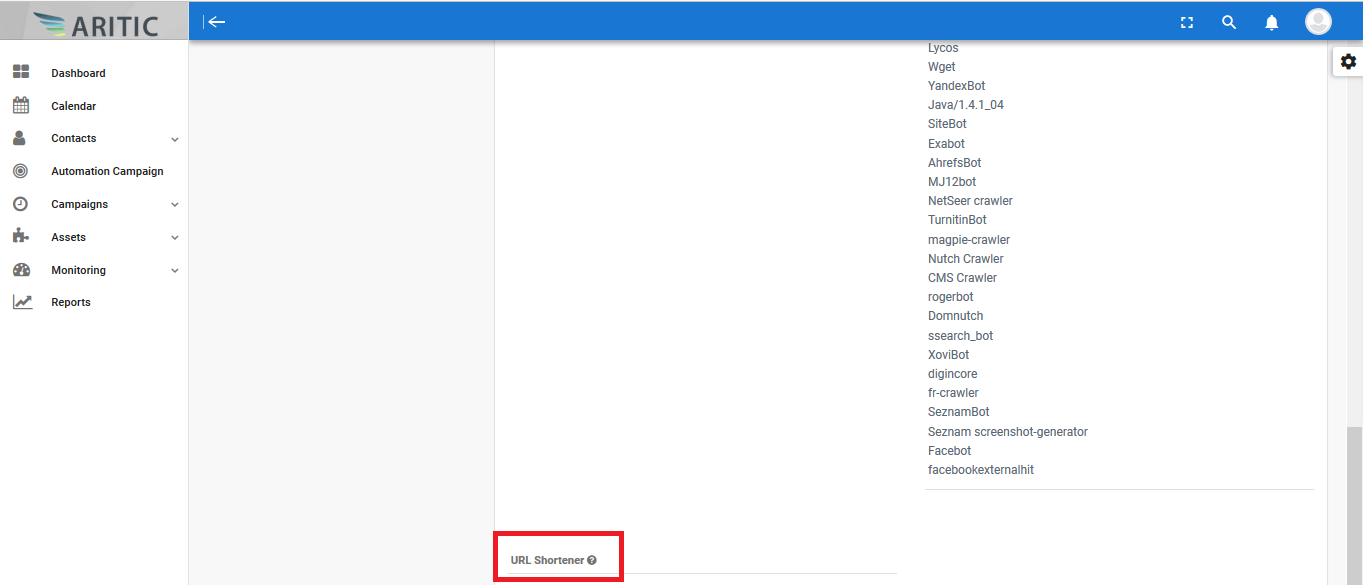The height and width of the screenshot is (585, 1363).
Task: Expand the Contacts submenu chevron
Action: click(x=175, y=139)
